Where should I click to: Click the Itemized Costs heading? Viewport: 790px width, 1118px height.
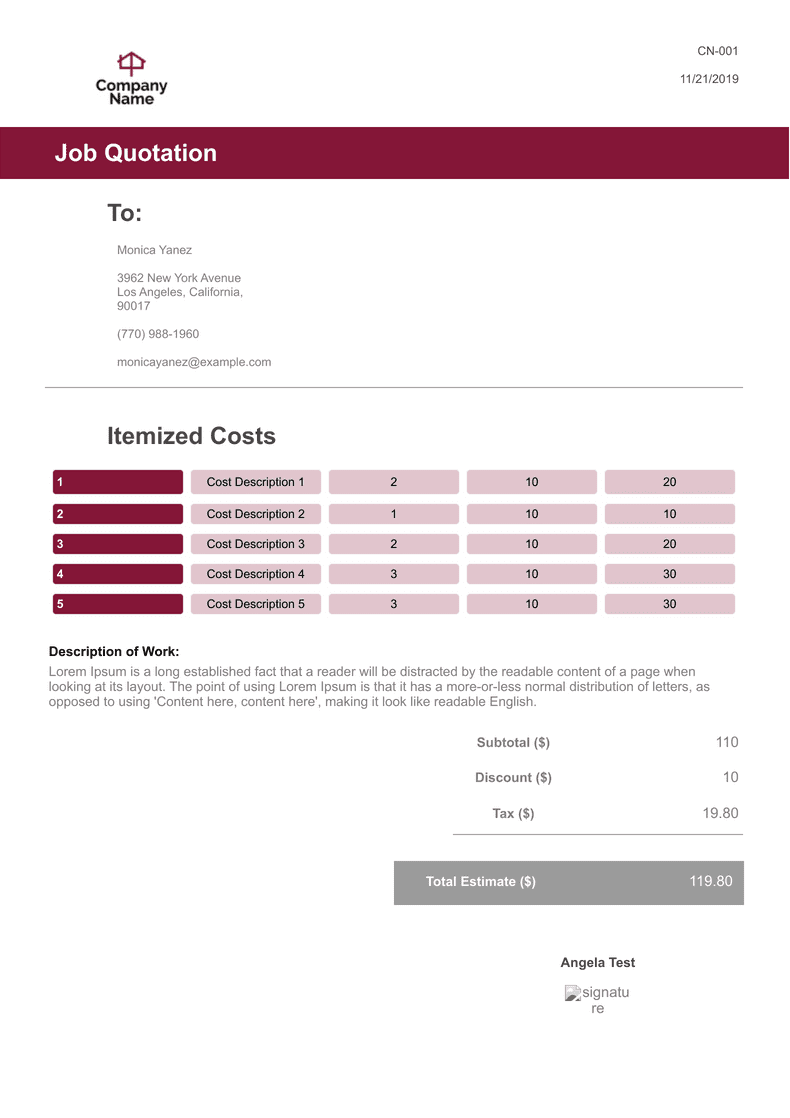point(191,436)
